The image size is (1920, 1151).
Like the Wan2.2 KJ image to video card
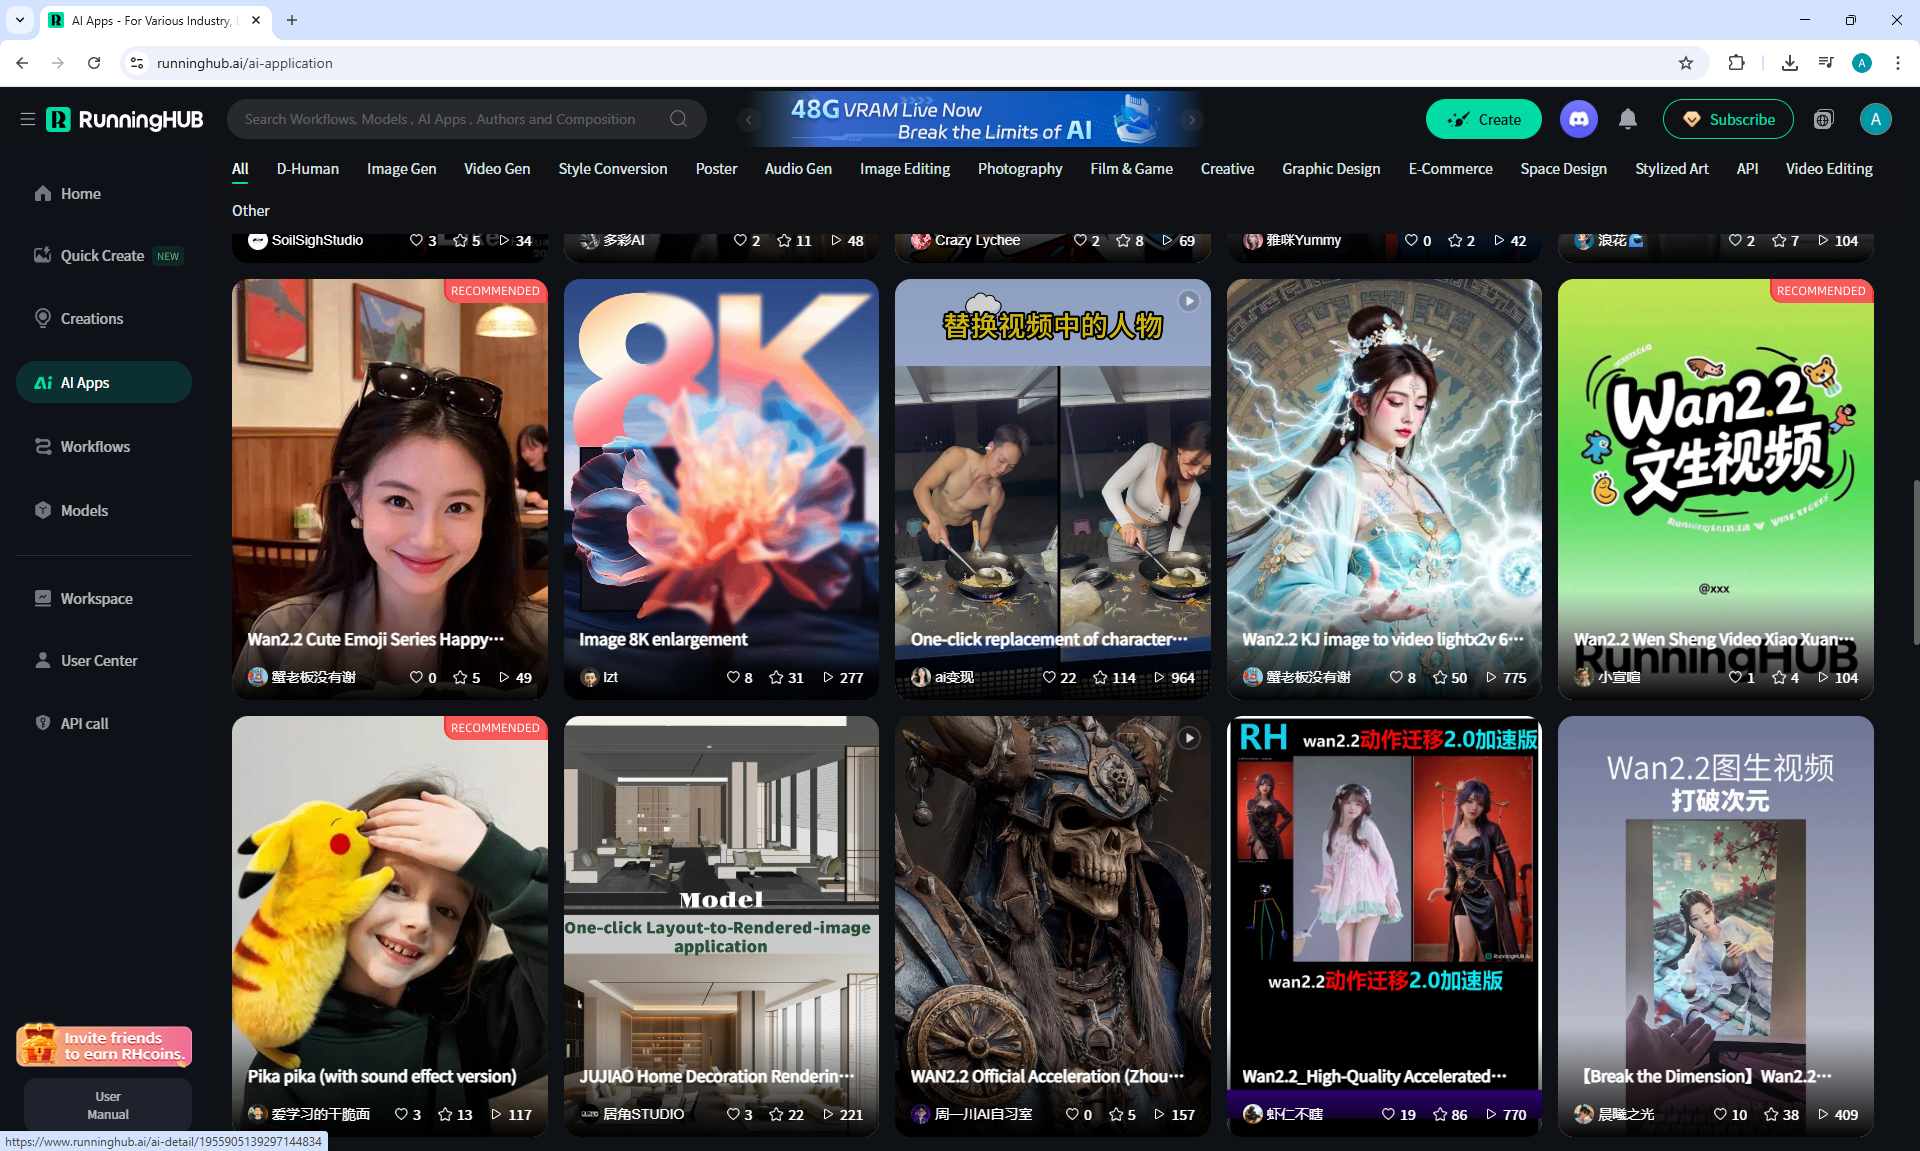[x=1396, y=677]
